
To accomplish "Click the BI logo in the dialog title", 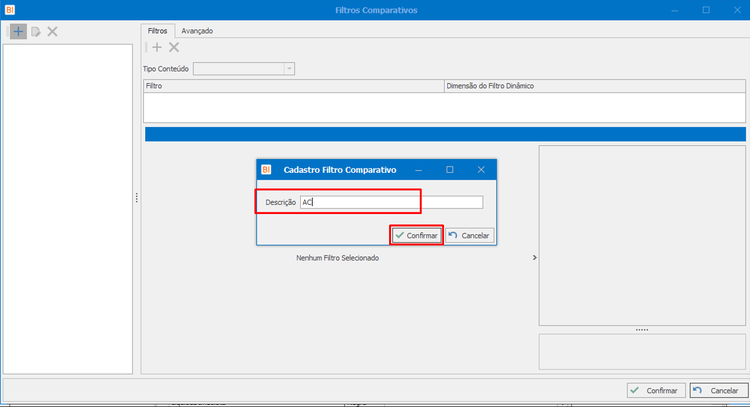I will tap(266, 170).
